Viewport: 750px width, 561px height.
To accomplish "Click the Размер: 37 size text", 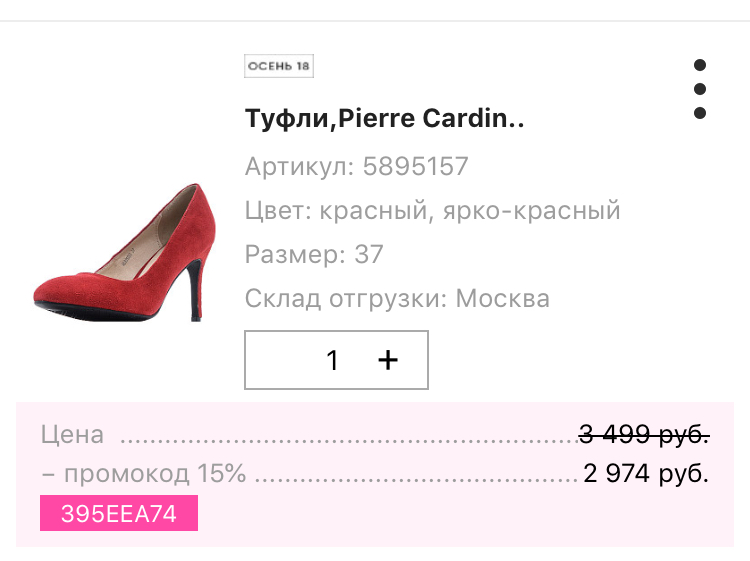I will click(314, 254).
